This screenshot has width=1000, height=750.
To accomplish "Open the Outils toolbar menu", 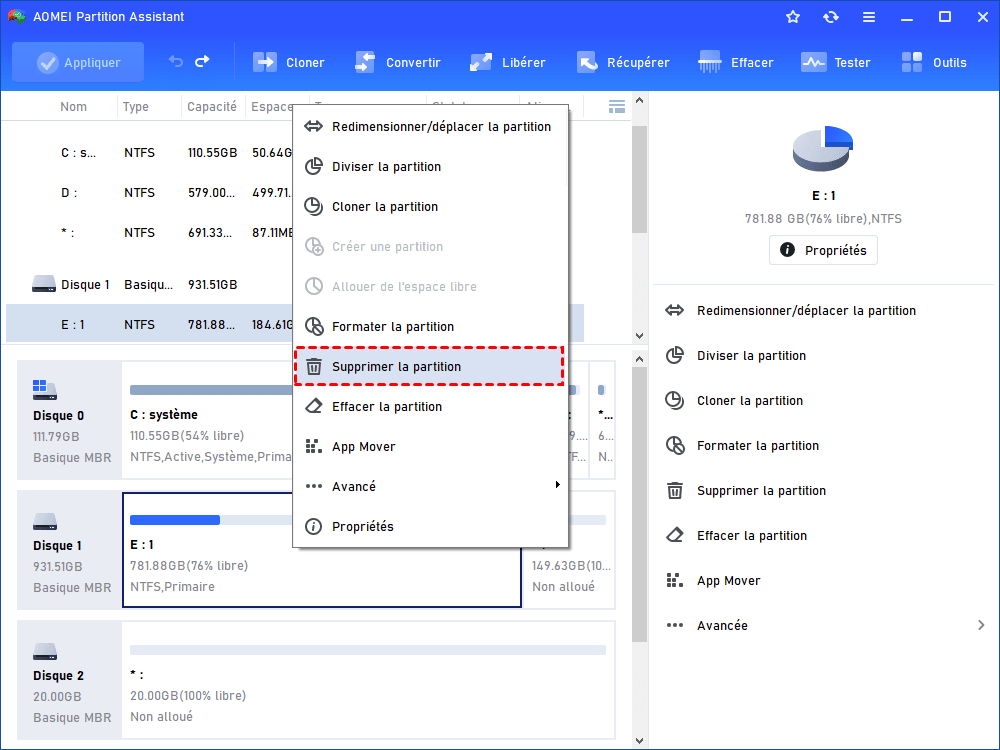I will pos(934,62).
